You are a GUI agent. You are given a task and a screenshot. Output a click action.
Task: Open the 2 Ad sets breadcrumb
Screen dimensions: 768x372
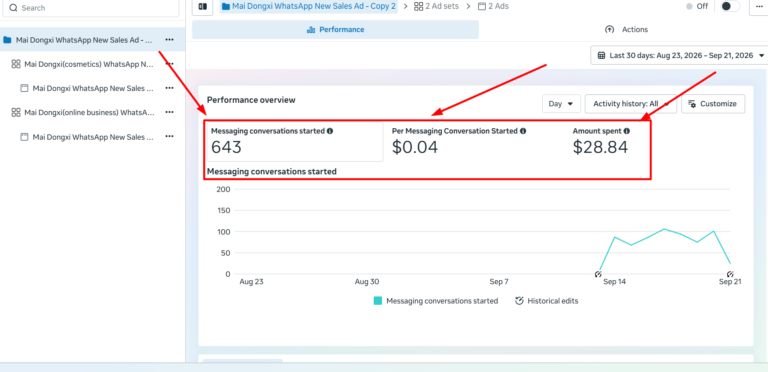pyautogui.click(x=436, y=6)
